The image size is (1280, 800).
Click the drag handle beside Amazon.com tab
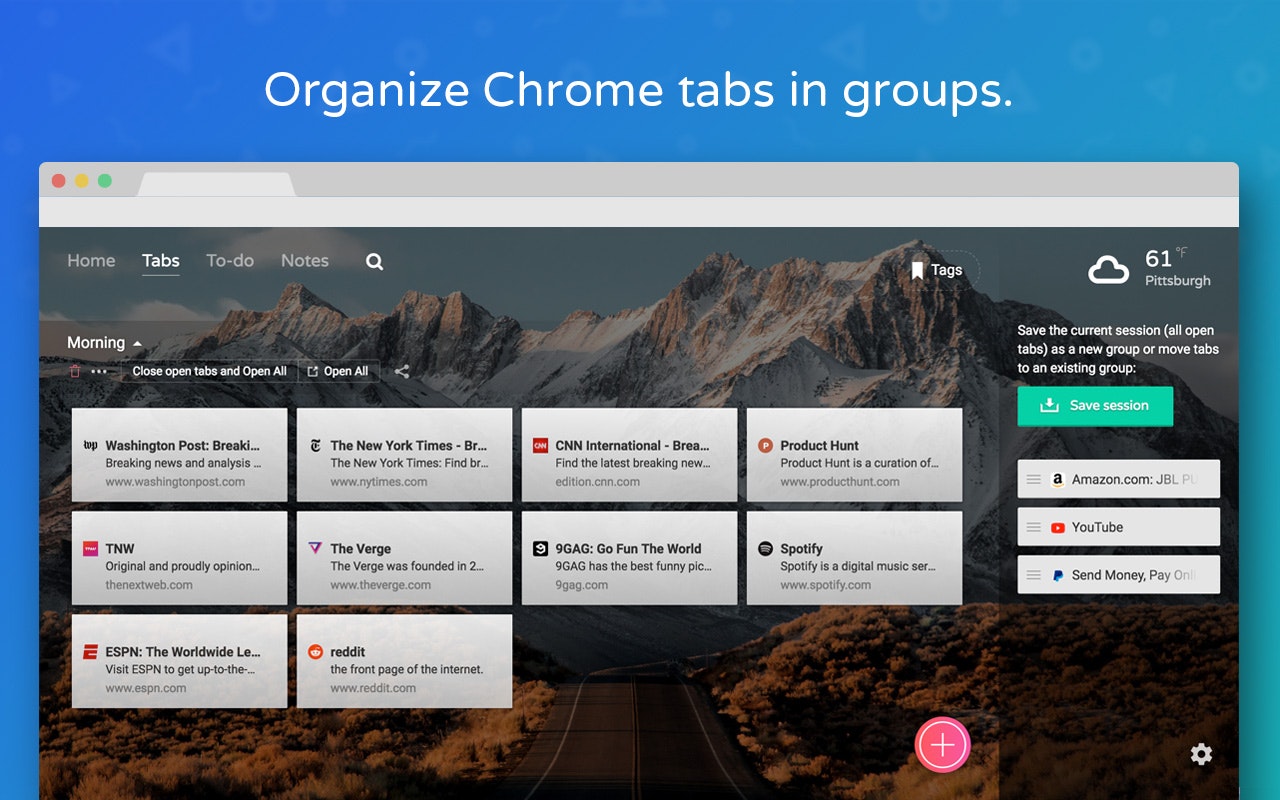[x=1034, y=479]
